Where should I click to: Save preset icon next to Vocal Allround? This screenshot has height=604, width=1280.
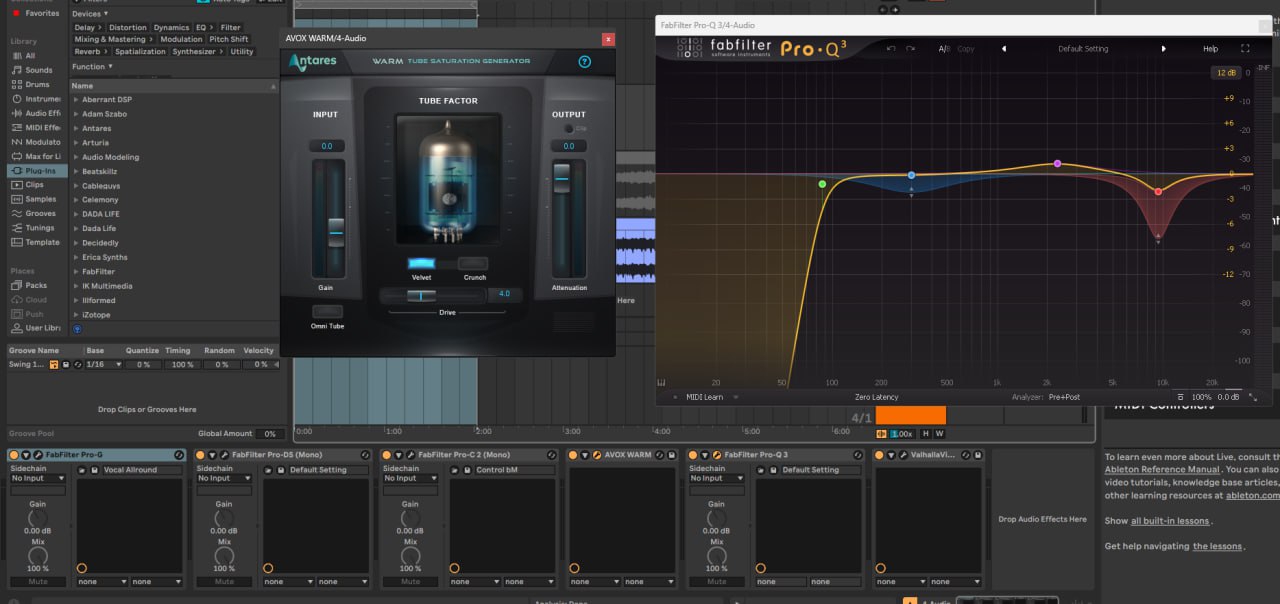coord(94,470)
